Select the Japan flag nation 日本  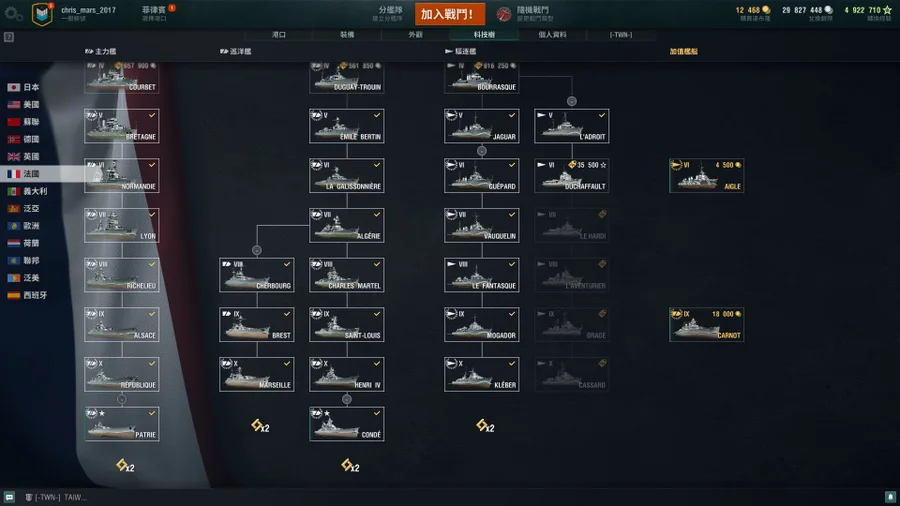(23, 87)
